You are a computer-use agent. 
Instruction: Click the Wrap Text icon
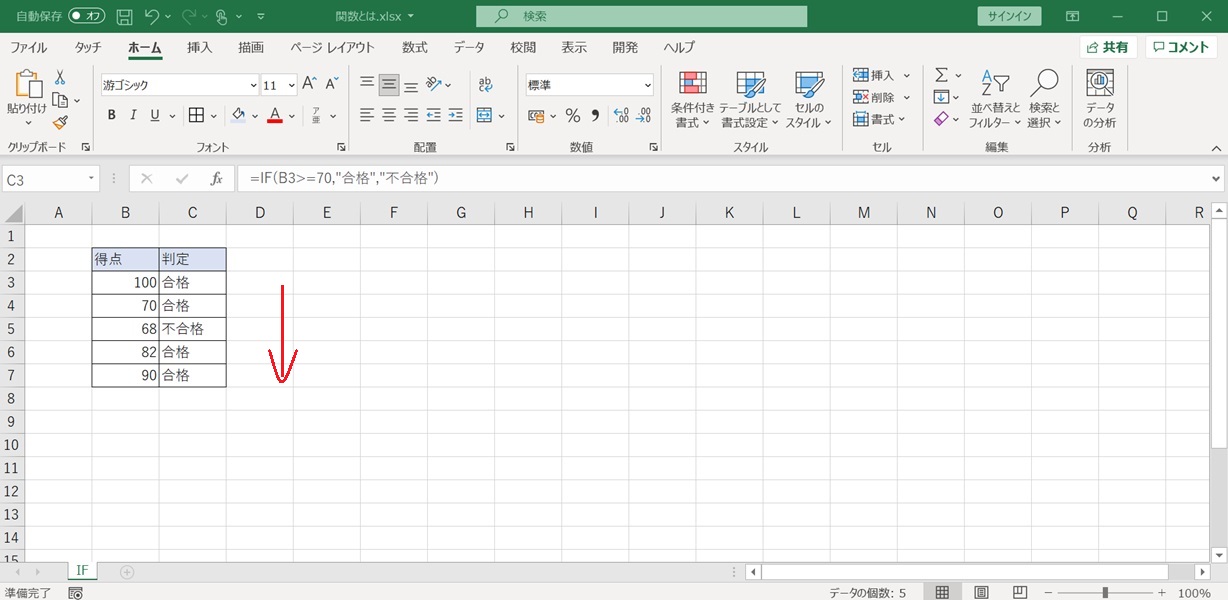pos(485,85)
